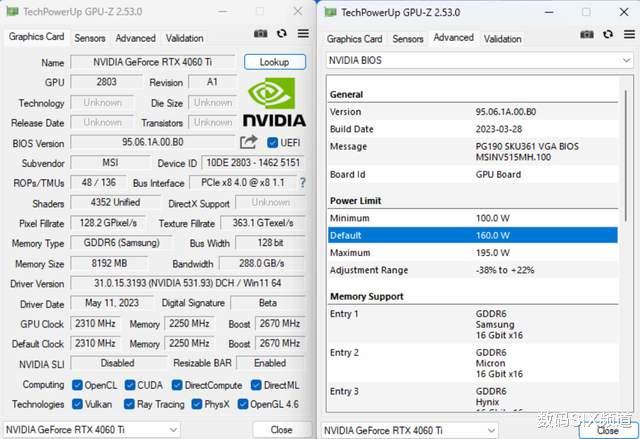The width and height of the screenshot is (640, 439).
Task: Click GPU-Z app icon in left title bar
Action: 13,11
